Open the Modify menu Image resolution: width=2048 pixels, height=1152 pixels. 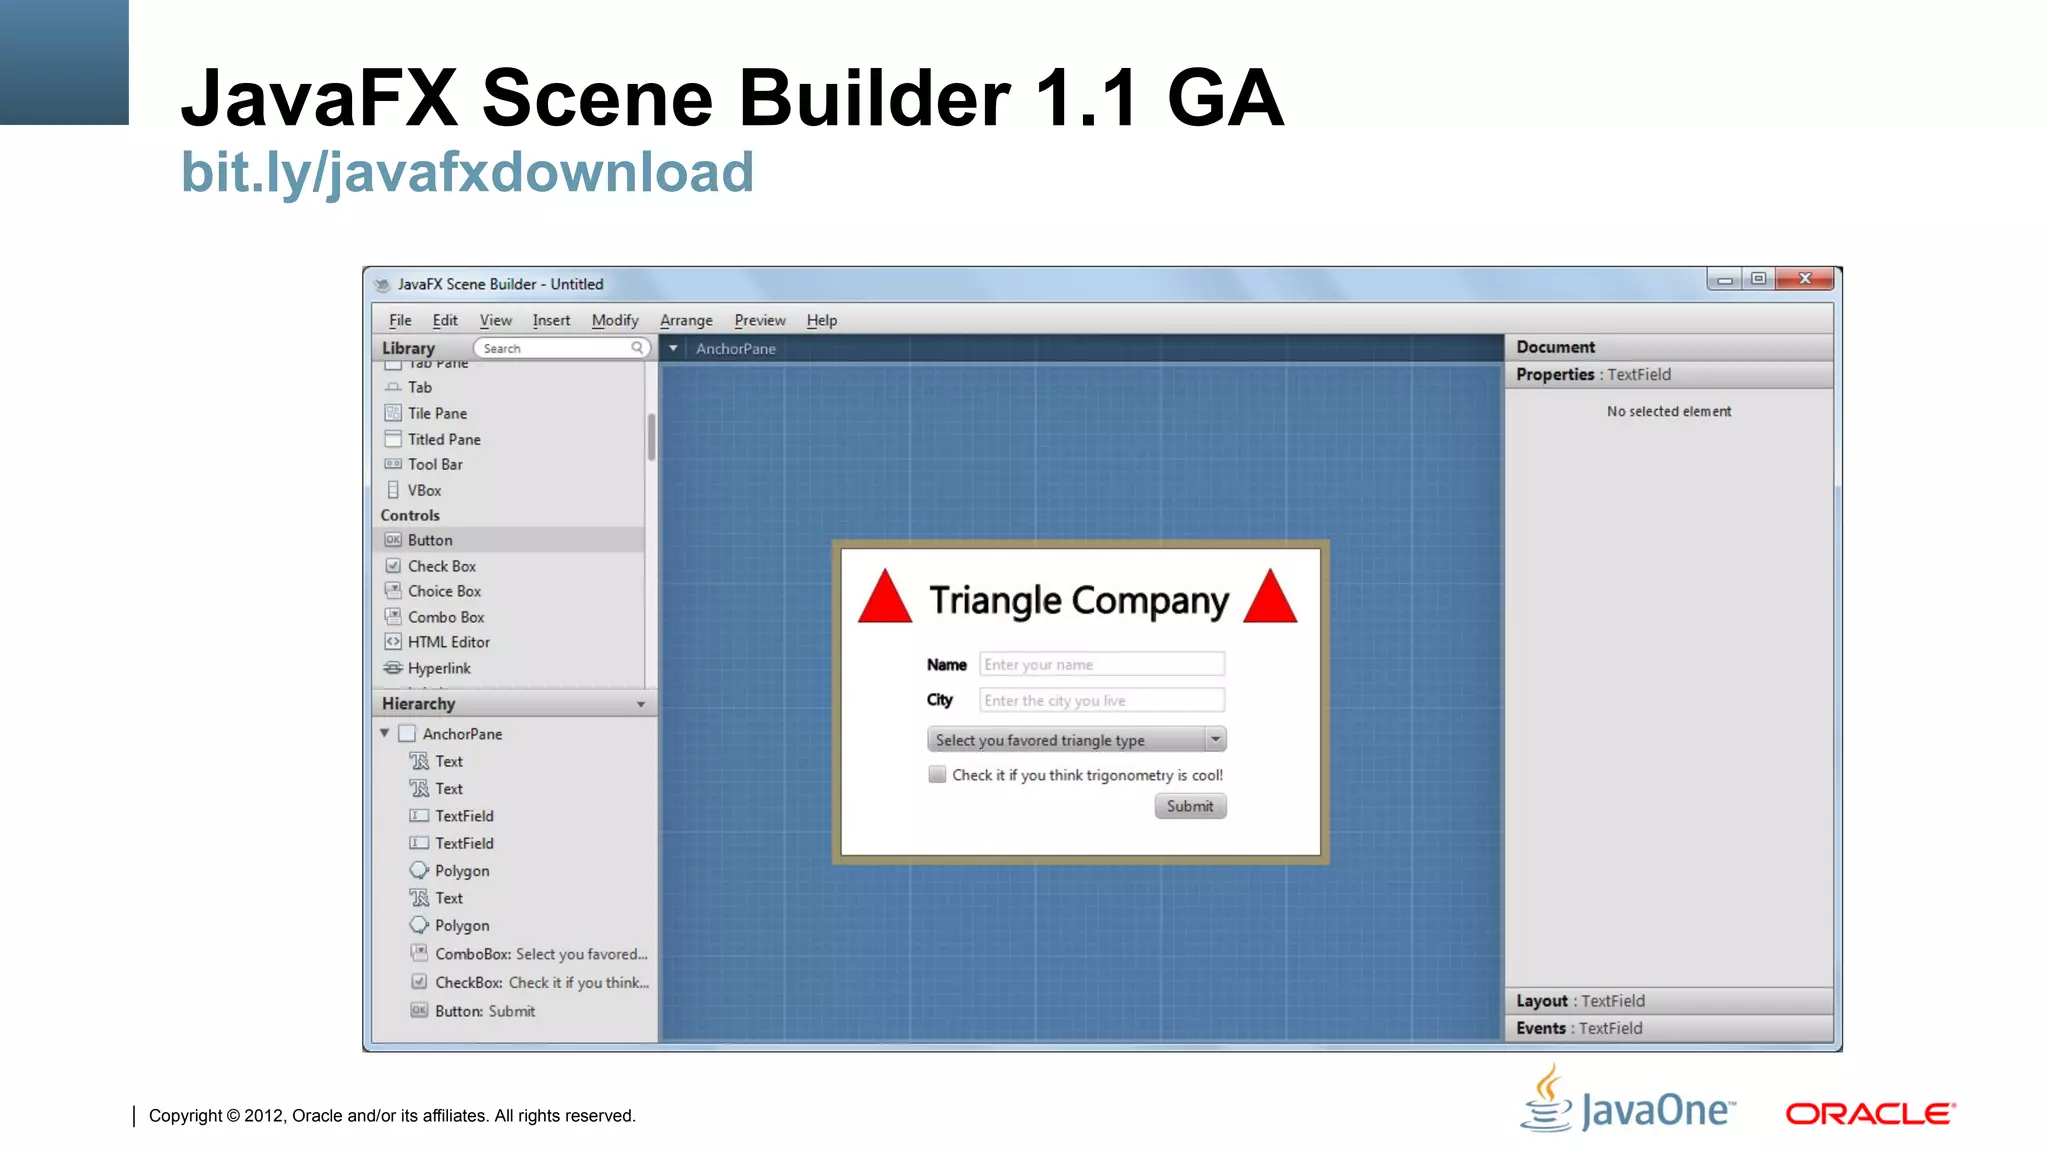(x=615, y=320)
